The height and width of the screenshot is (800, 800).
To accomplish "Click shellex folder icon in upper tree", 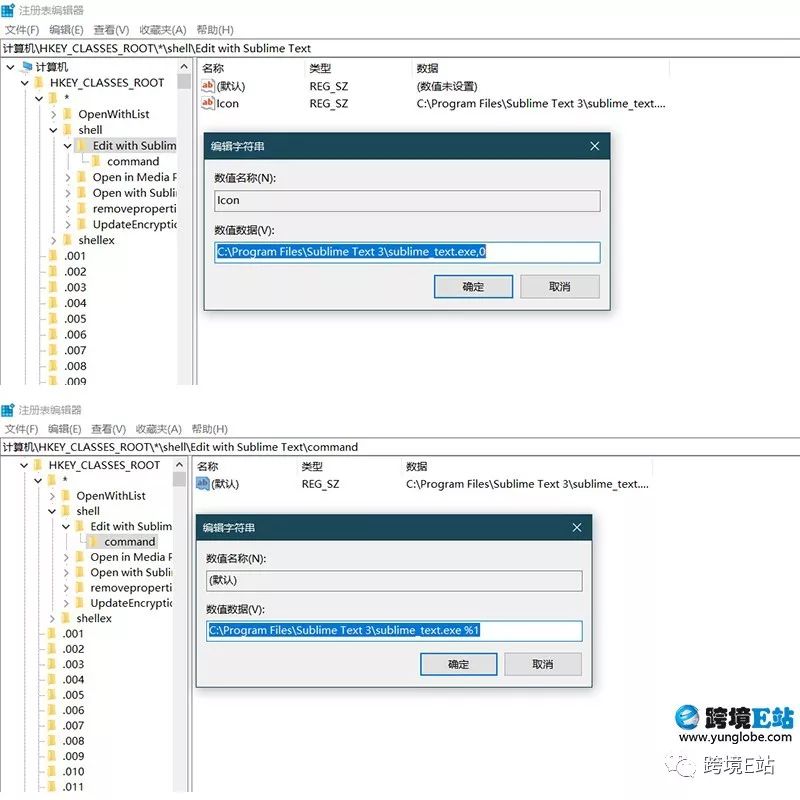I will coord(67,240).
